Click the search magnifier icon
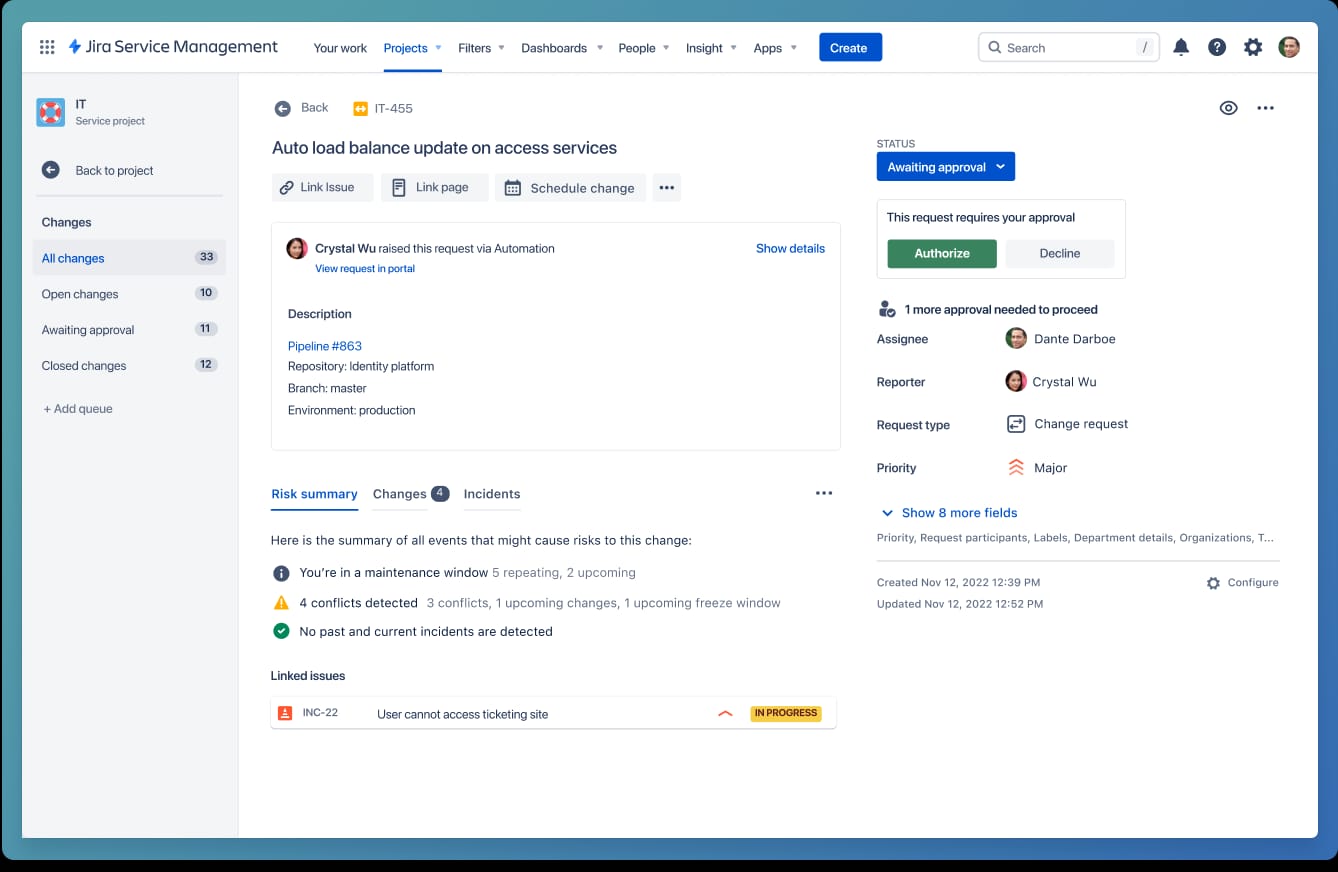Image resolution: width=1338 pixels, height=872 pixels. [995, 47]
